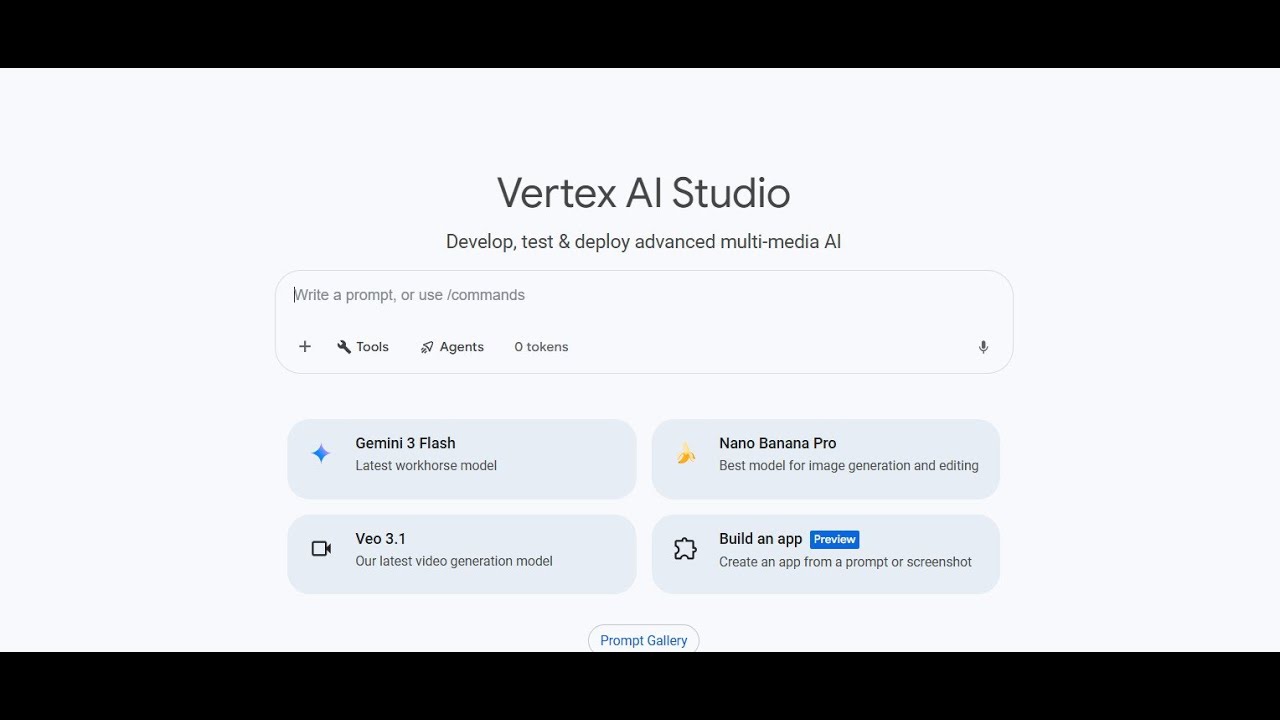This screenshot has width=1280, height=720.
Task: Open the Tools menu
Action: click(x=363, y=347)
